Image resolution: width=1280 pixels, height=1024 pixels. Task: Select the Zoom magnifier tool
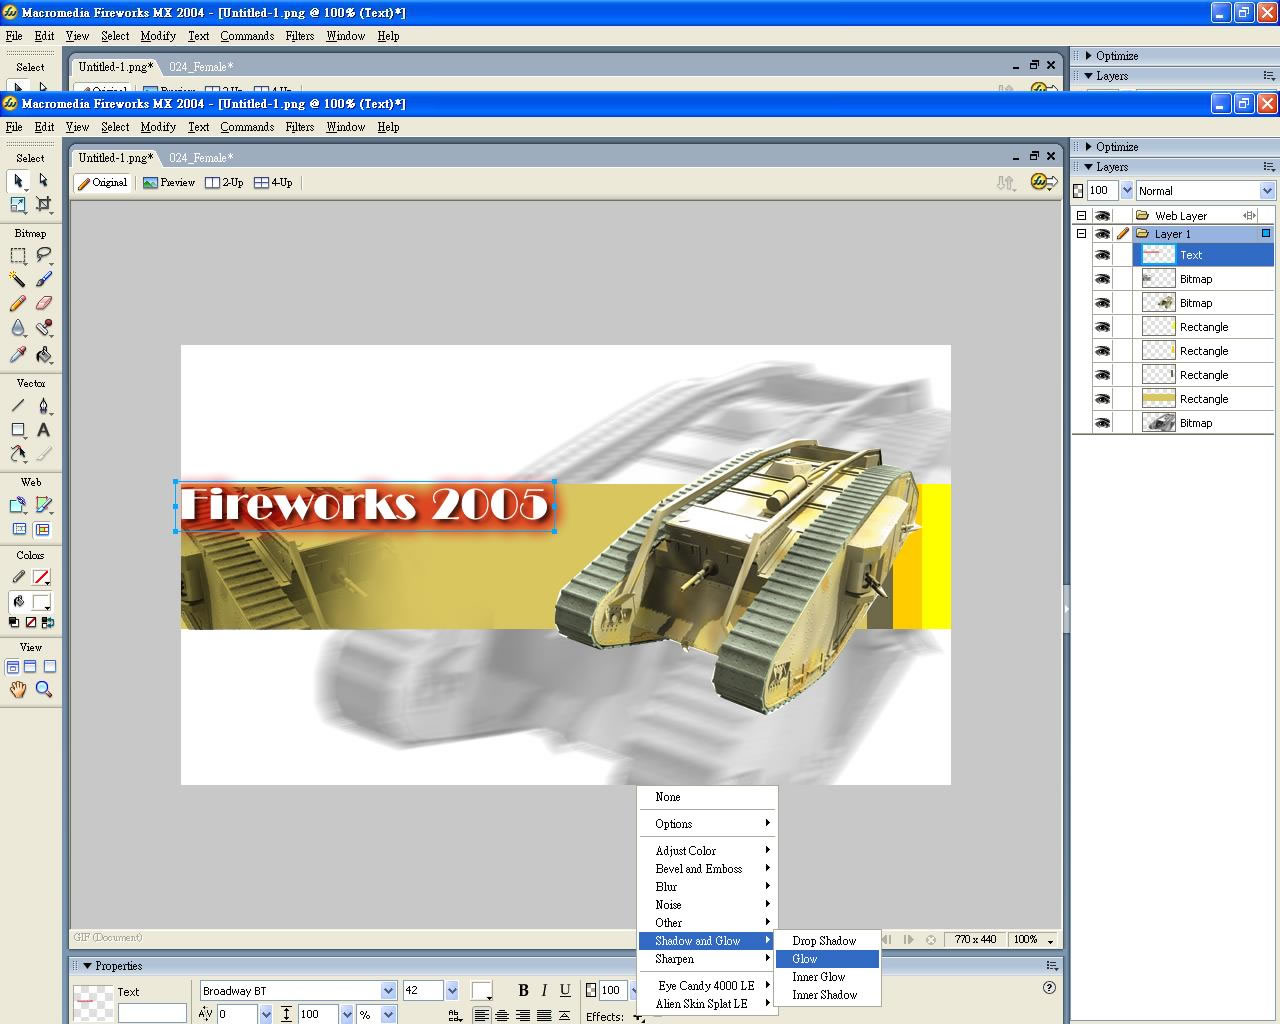(x=43, y=689)
